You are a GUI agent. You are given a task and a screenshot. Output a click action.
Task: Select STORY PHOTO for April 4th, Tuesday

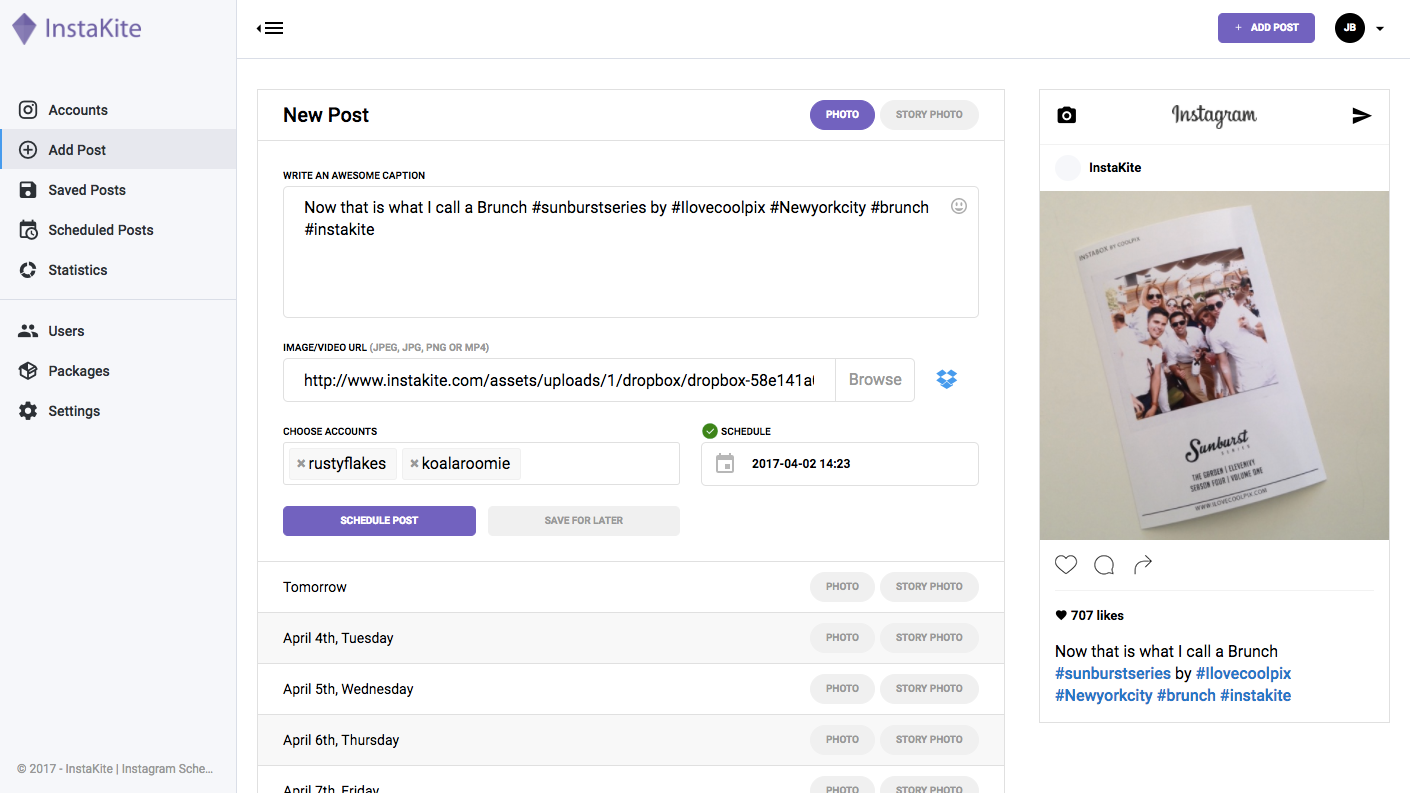929,638
